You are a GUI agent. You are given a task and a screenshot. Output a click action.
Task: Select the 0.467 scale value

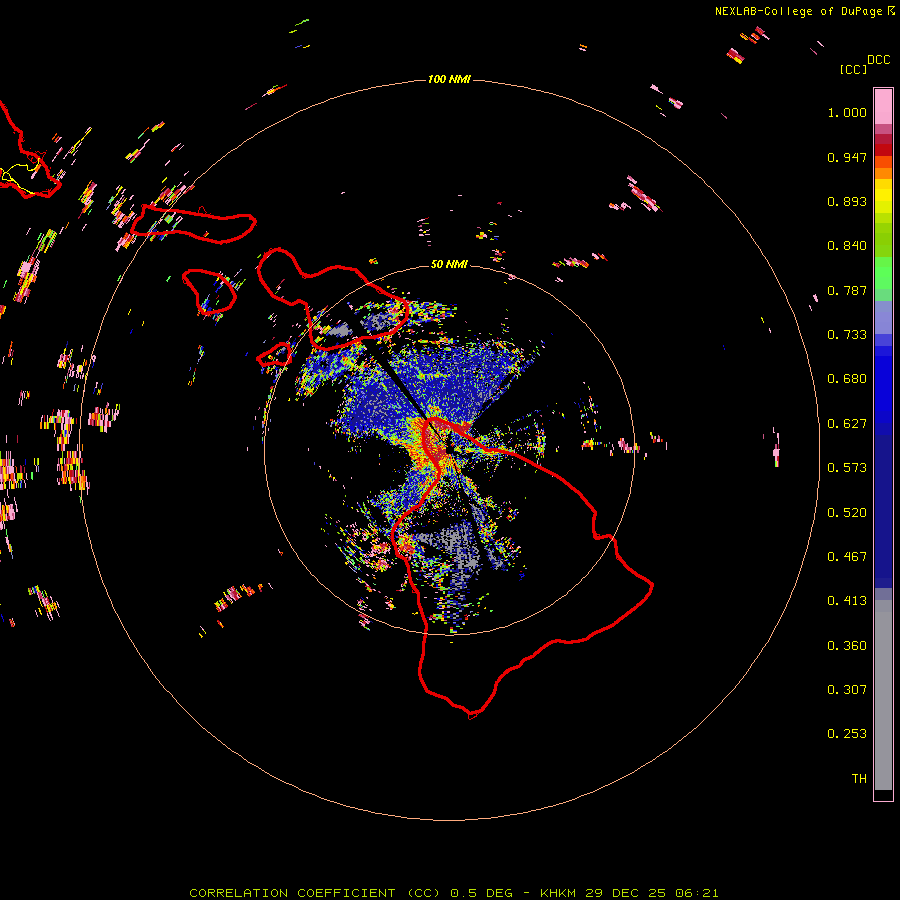pos(847,557)
